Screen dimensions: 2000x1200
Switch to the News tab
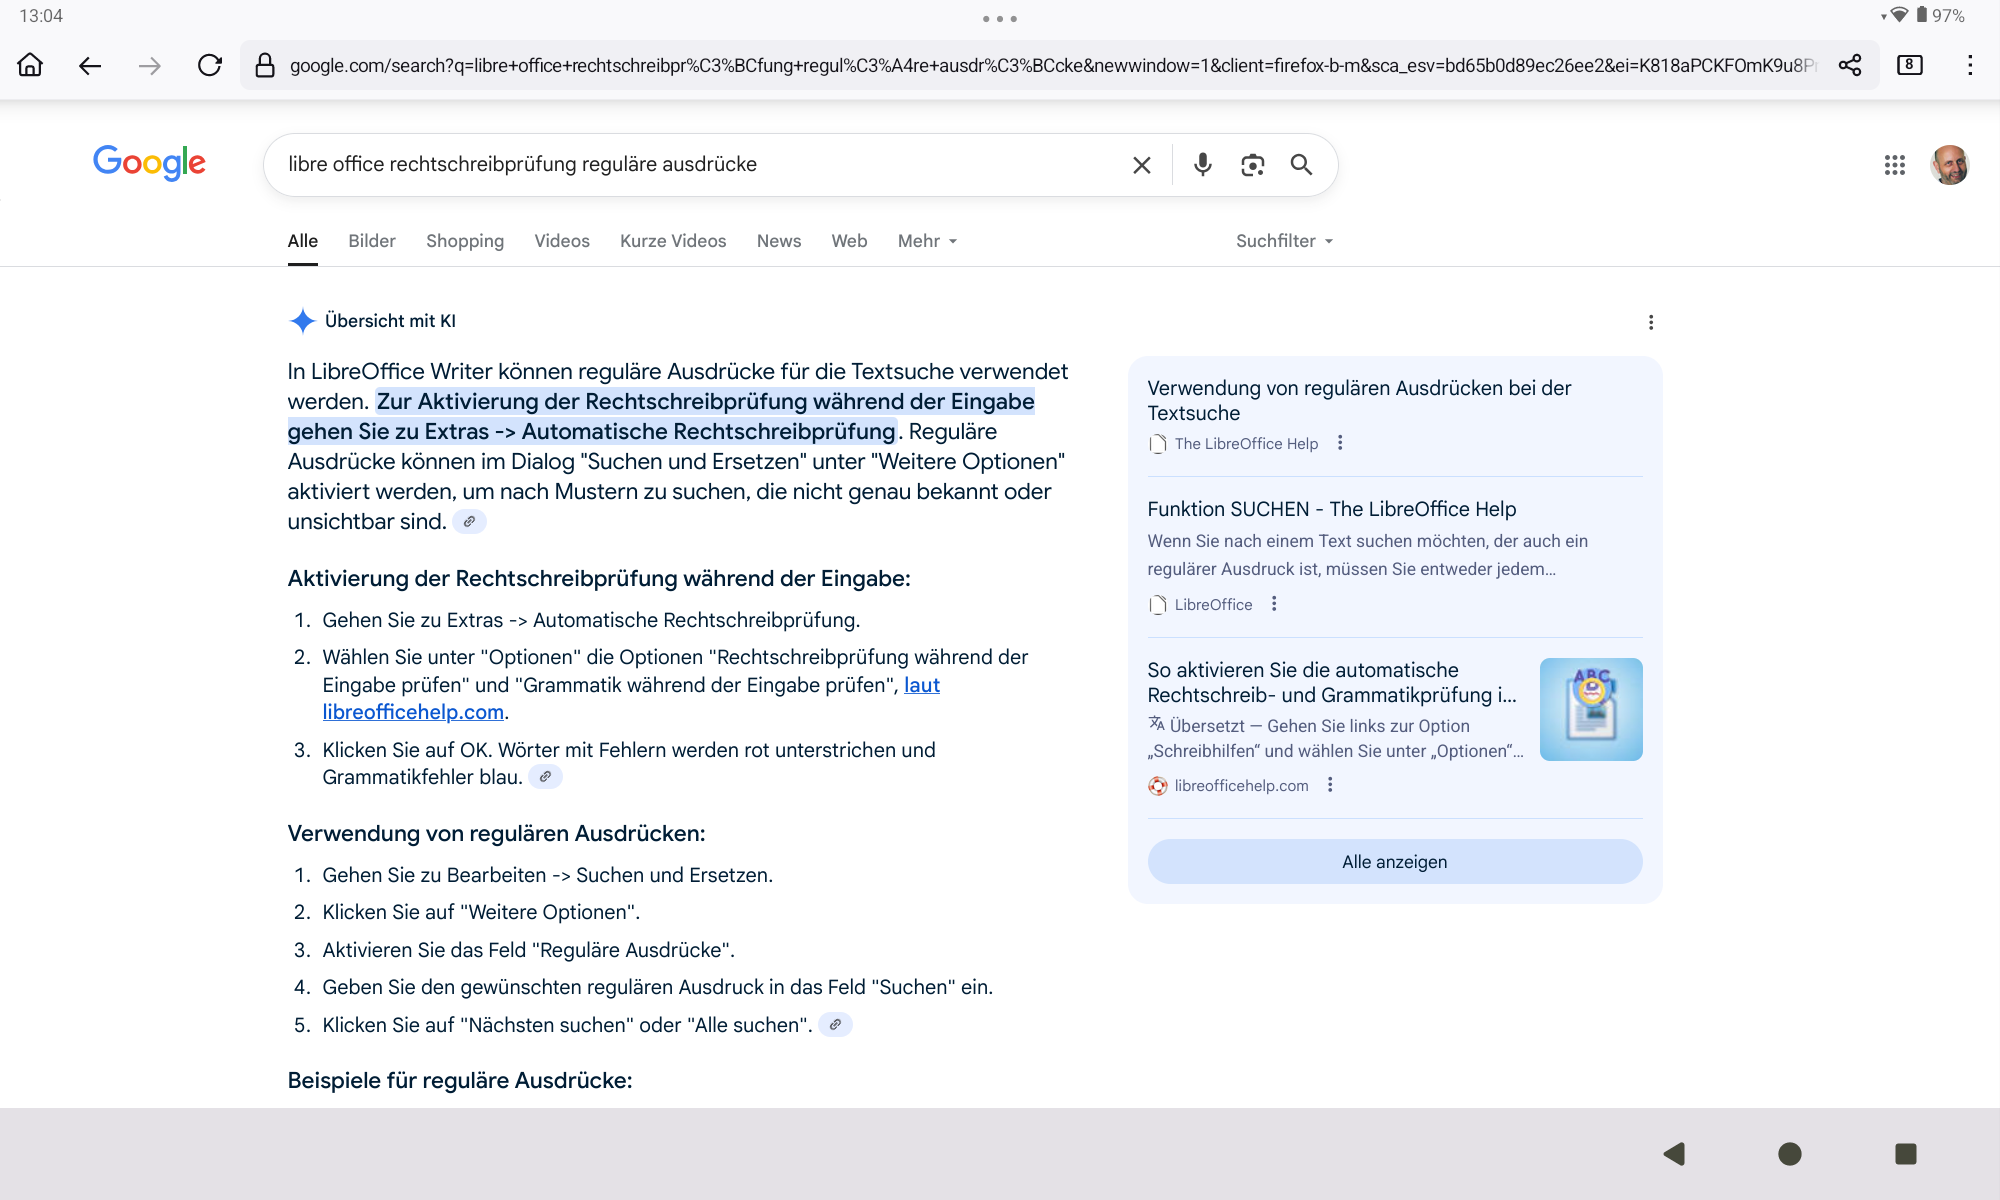(779, 241)
